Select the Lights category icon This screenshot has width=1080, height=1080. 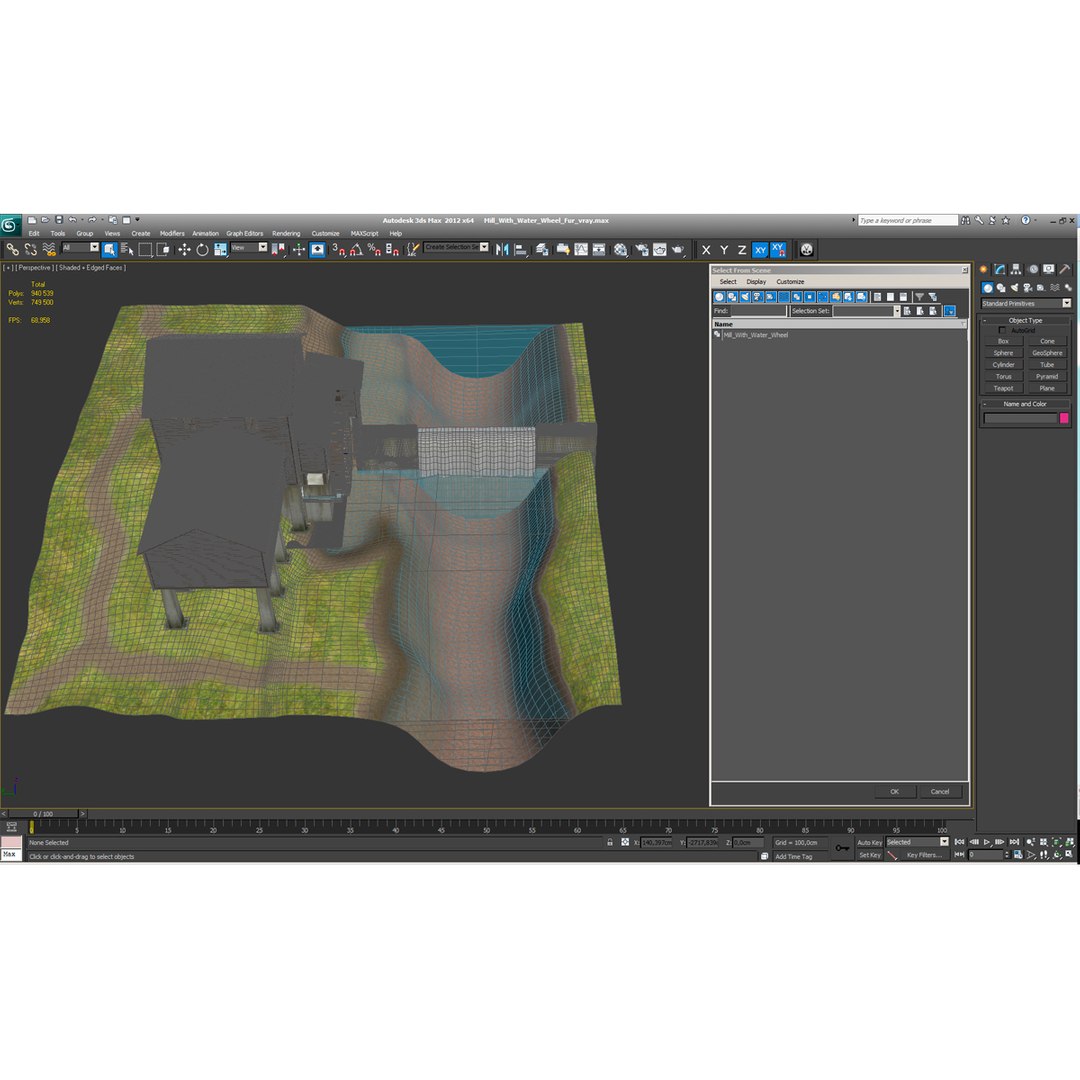pos(1014,288)
